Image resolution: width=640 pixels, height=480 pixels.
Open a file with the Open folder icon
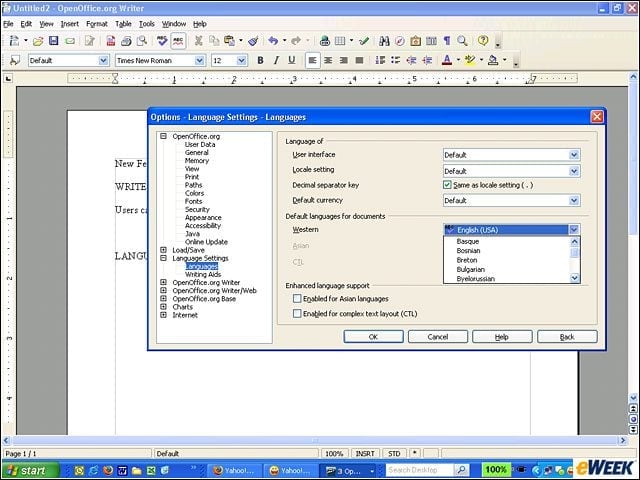pyautogui.click(x=38, y=41)
